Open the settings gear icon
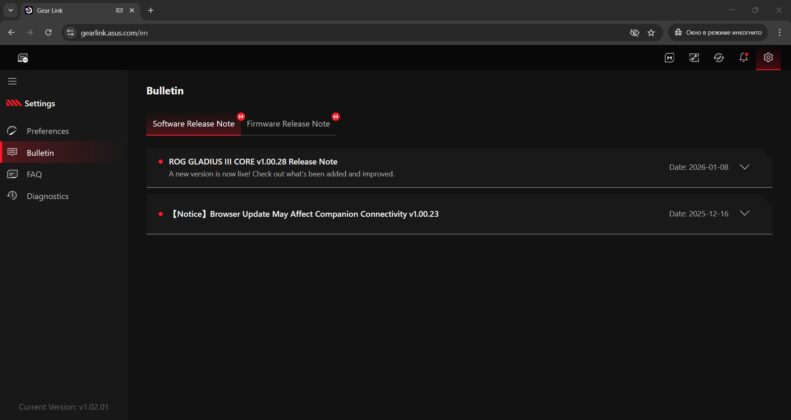The image size is (791, 420). (768, 57)
